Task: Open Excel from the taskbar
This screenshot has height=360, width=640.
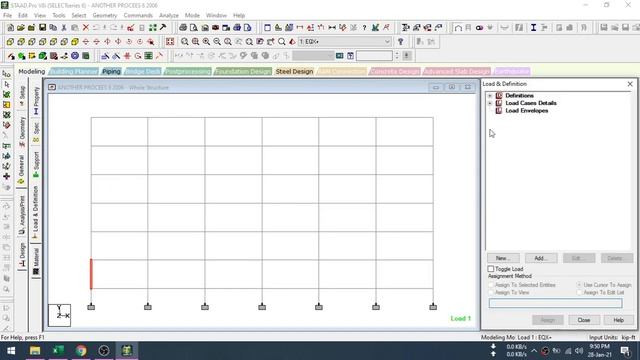Action: (58, 351)
